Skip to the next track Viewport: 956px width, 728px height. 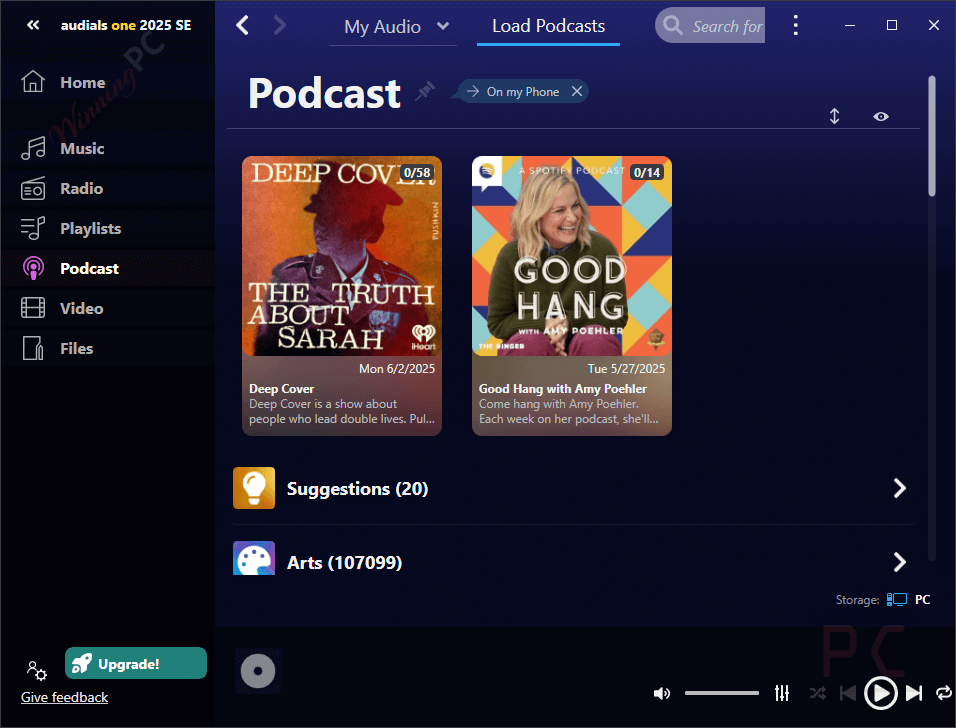point(913,693)
